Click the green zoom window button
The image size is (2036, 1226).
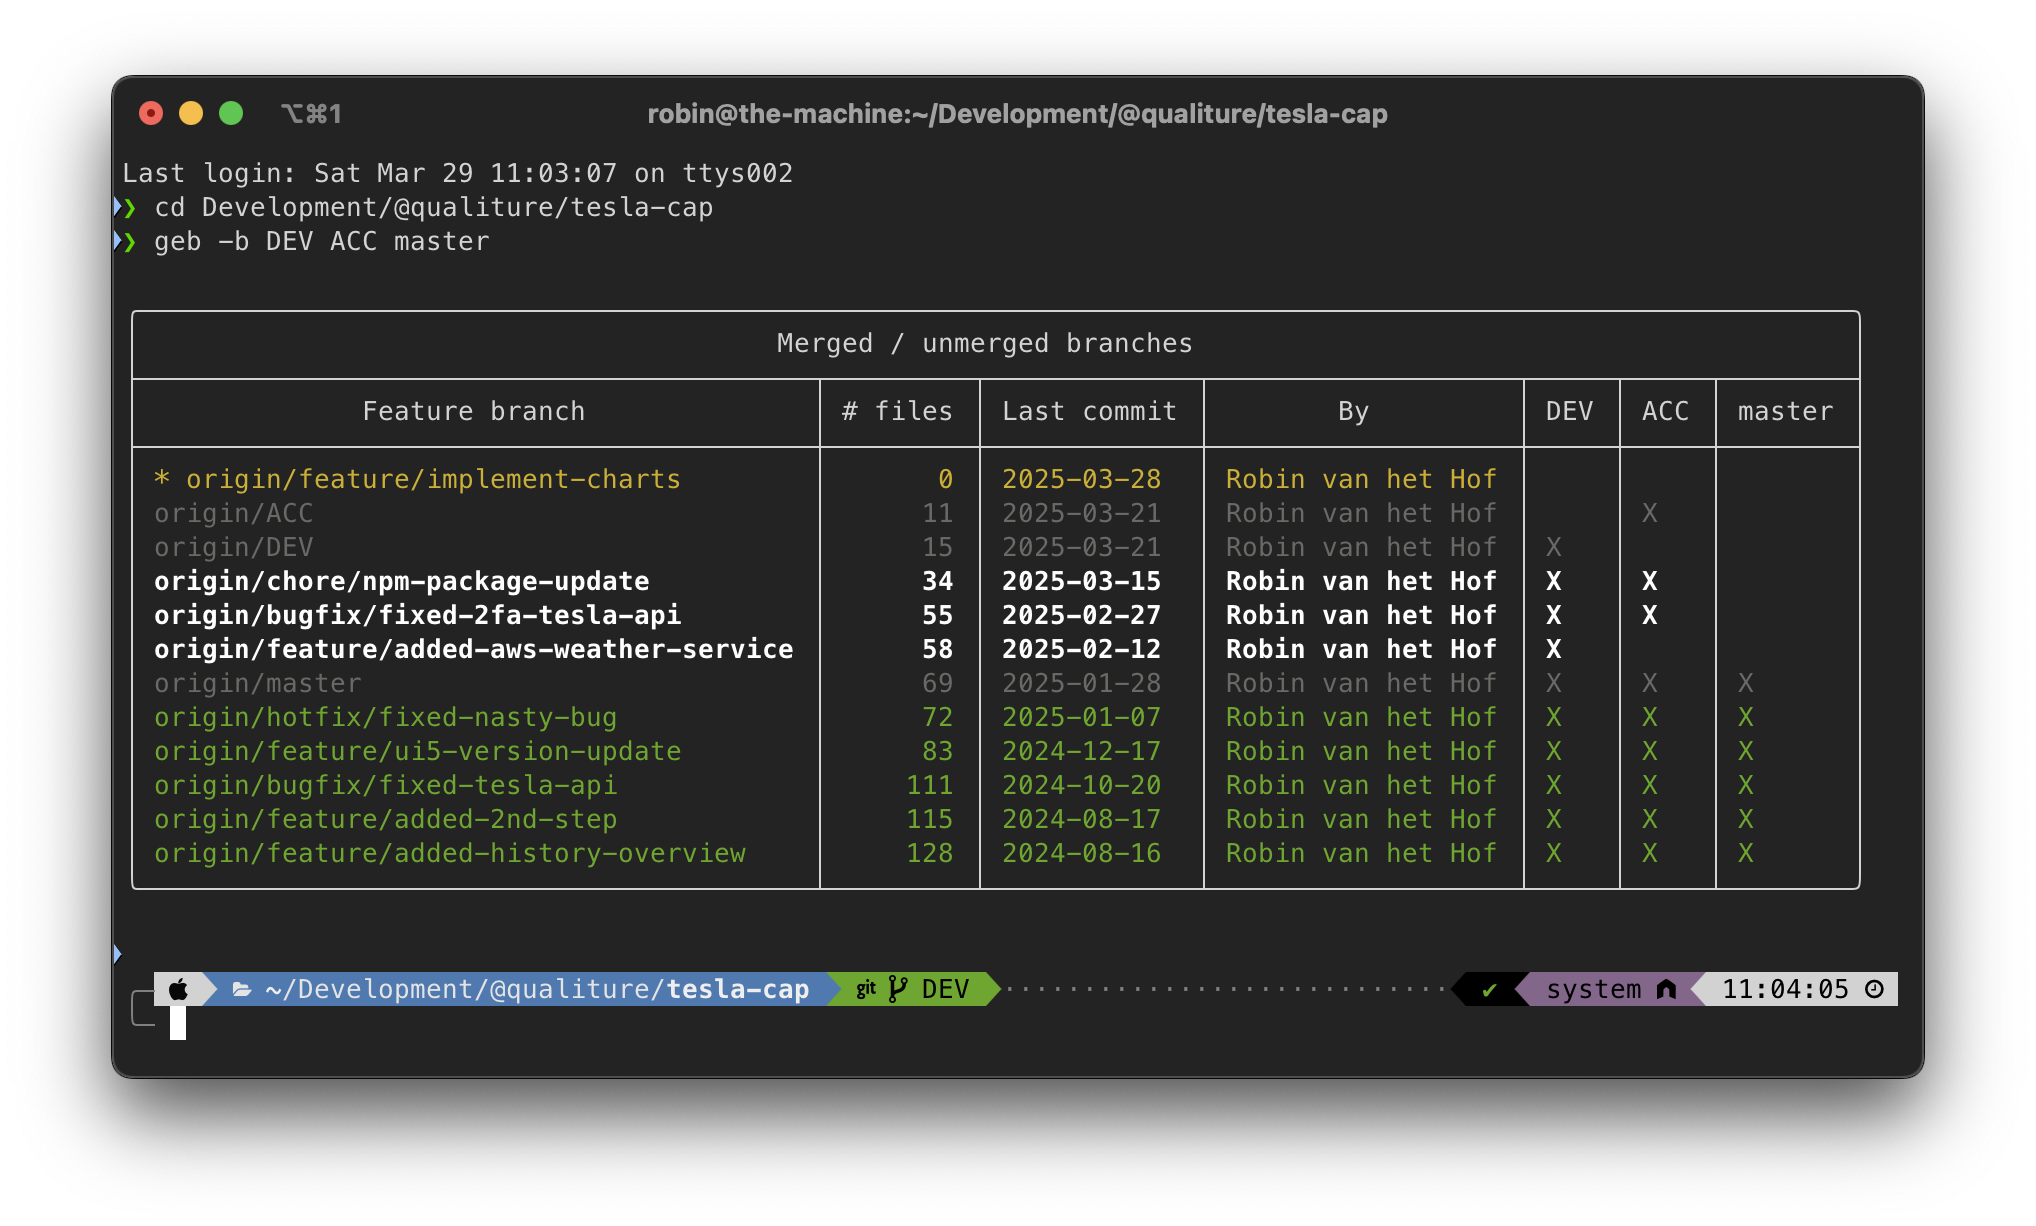[231, 113]
